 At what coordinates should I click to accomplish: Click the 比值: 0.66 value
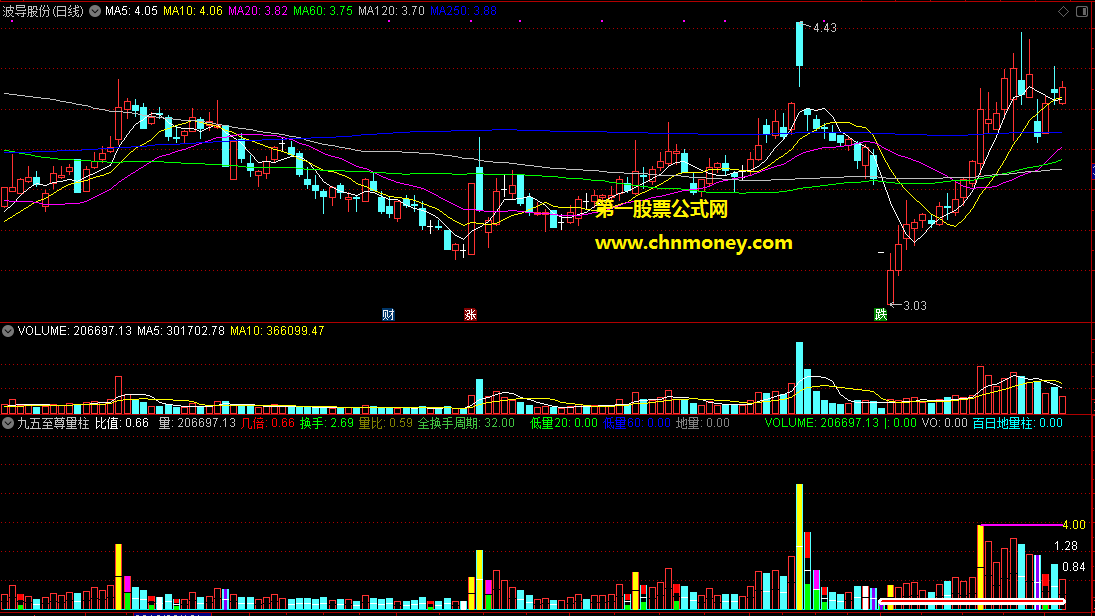click(x=122, y=423)
